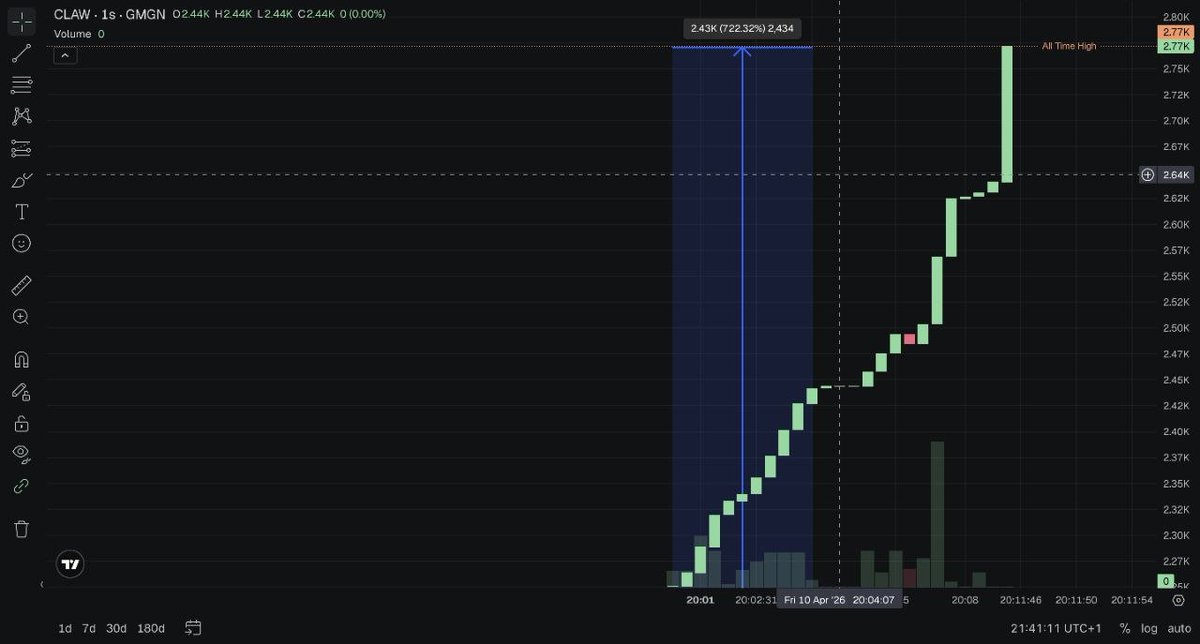Toggle percent scale mode
Viewport: 1200px width, 644px height.
pyautogui.click(x=1125, y=628)
